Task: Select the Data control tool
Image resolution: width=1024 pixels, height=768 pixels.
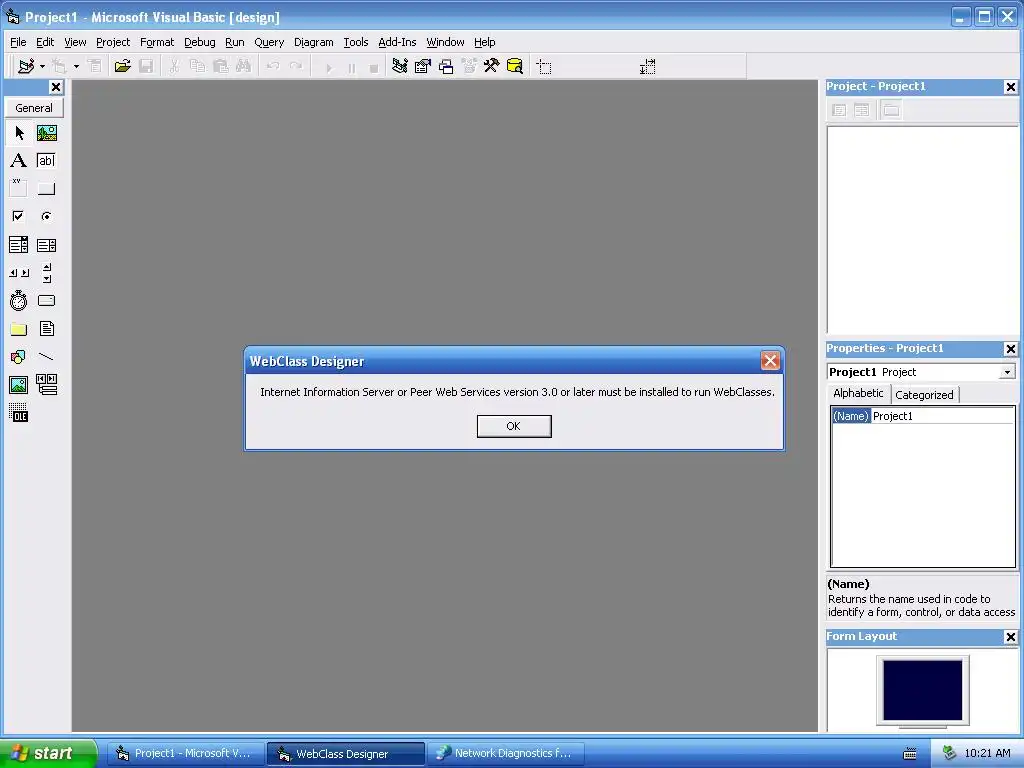Action: pyautogui.click(x=46, y=385)
